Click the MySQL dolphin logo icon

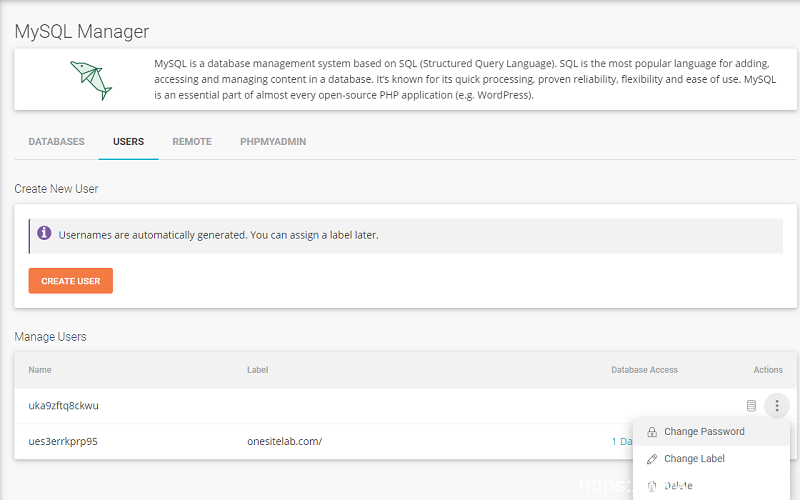pyautogui.click(x=90, y=79)
